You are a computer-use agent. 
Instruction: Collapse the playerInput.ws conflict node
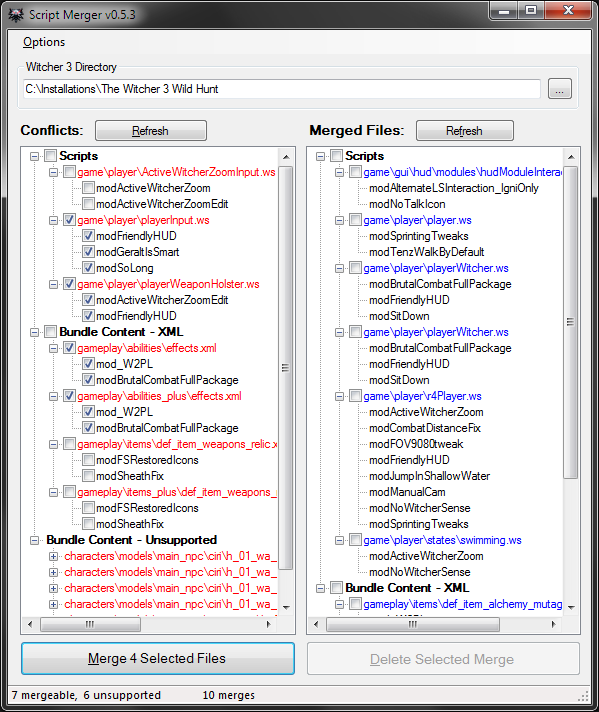pos(54,220)
